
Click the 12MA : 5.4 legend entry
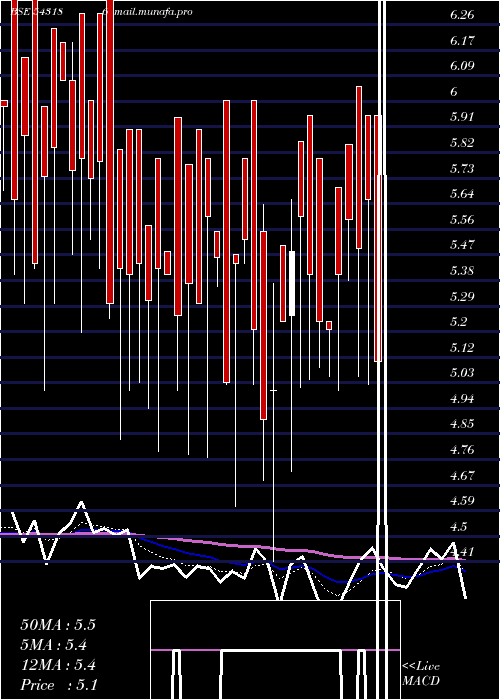pos(58,665)
